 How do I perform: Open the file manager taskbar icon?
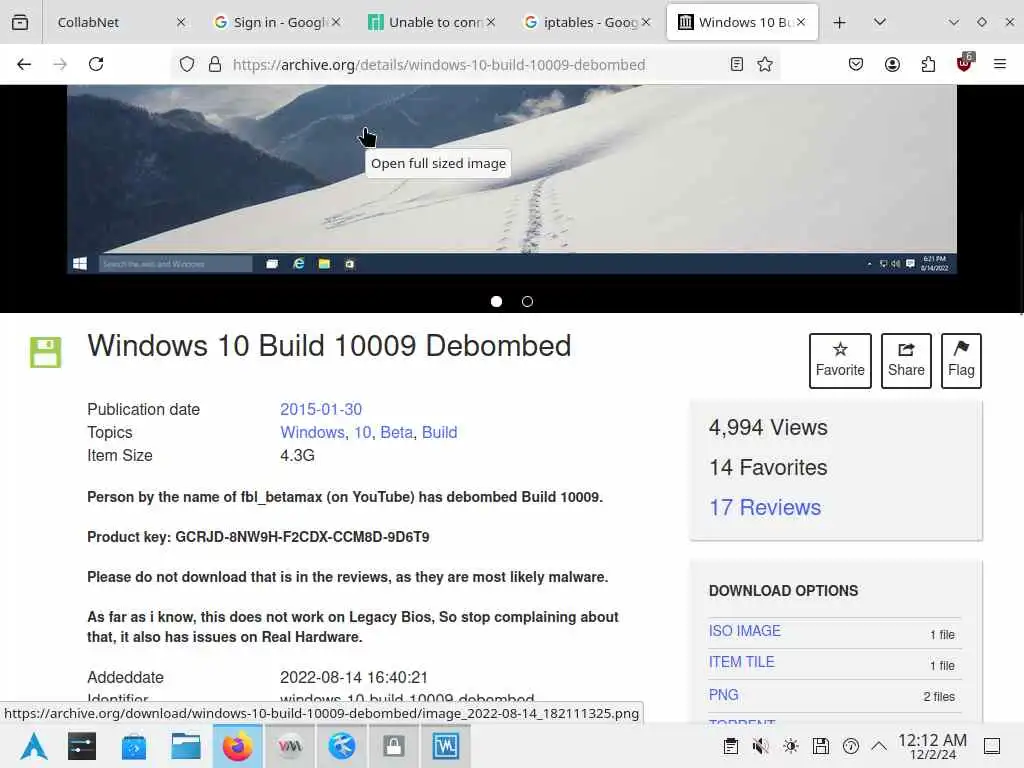point(185,746)
